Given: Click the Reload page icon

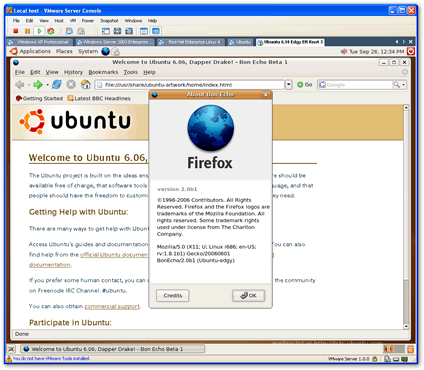Looking at the screenshot, I should point(57,85).
